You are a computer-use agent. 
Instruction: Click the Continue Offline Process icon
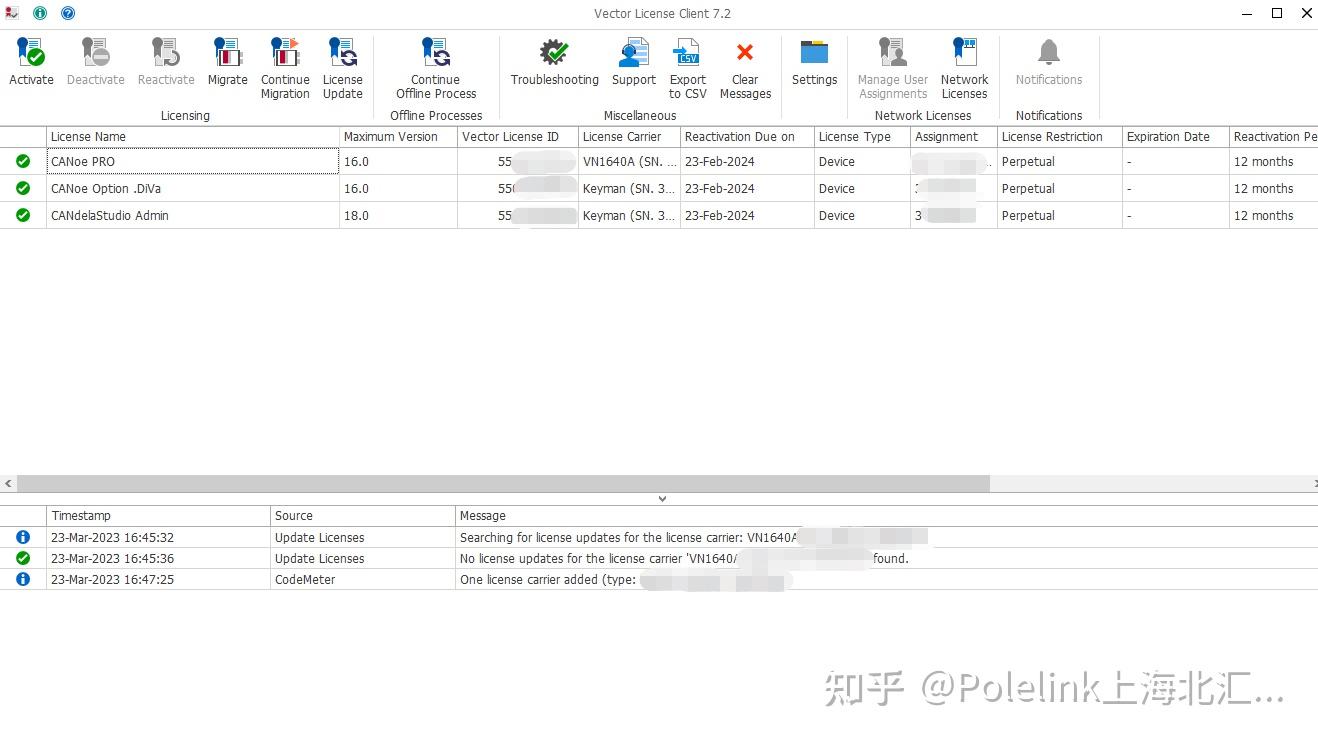pos(435,60)
